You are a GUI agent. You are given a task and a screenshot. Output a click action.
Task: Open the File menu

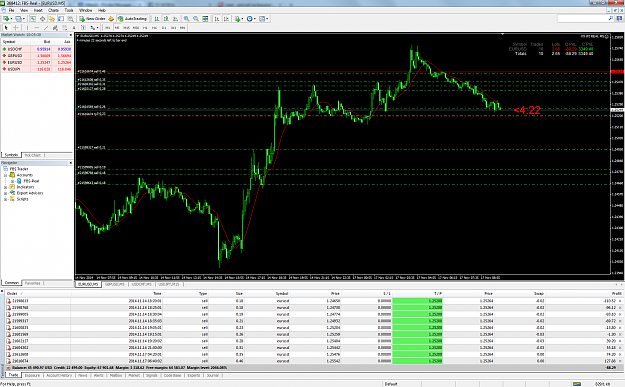pyautogui.click(x=12, y=10)
